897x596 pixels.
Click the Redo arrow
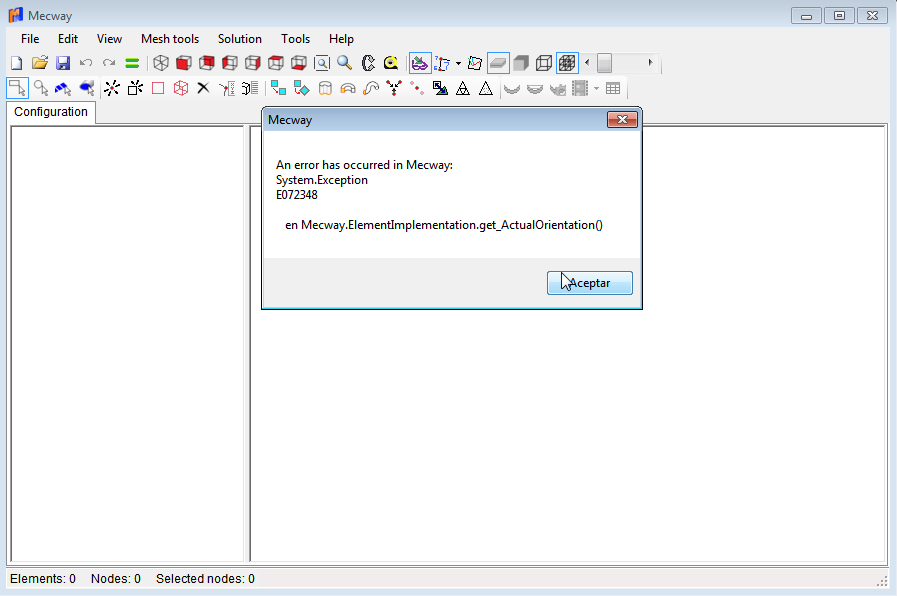point(109,63)
